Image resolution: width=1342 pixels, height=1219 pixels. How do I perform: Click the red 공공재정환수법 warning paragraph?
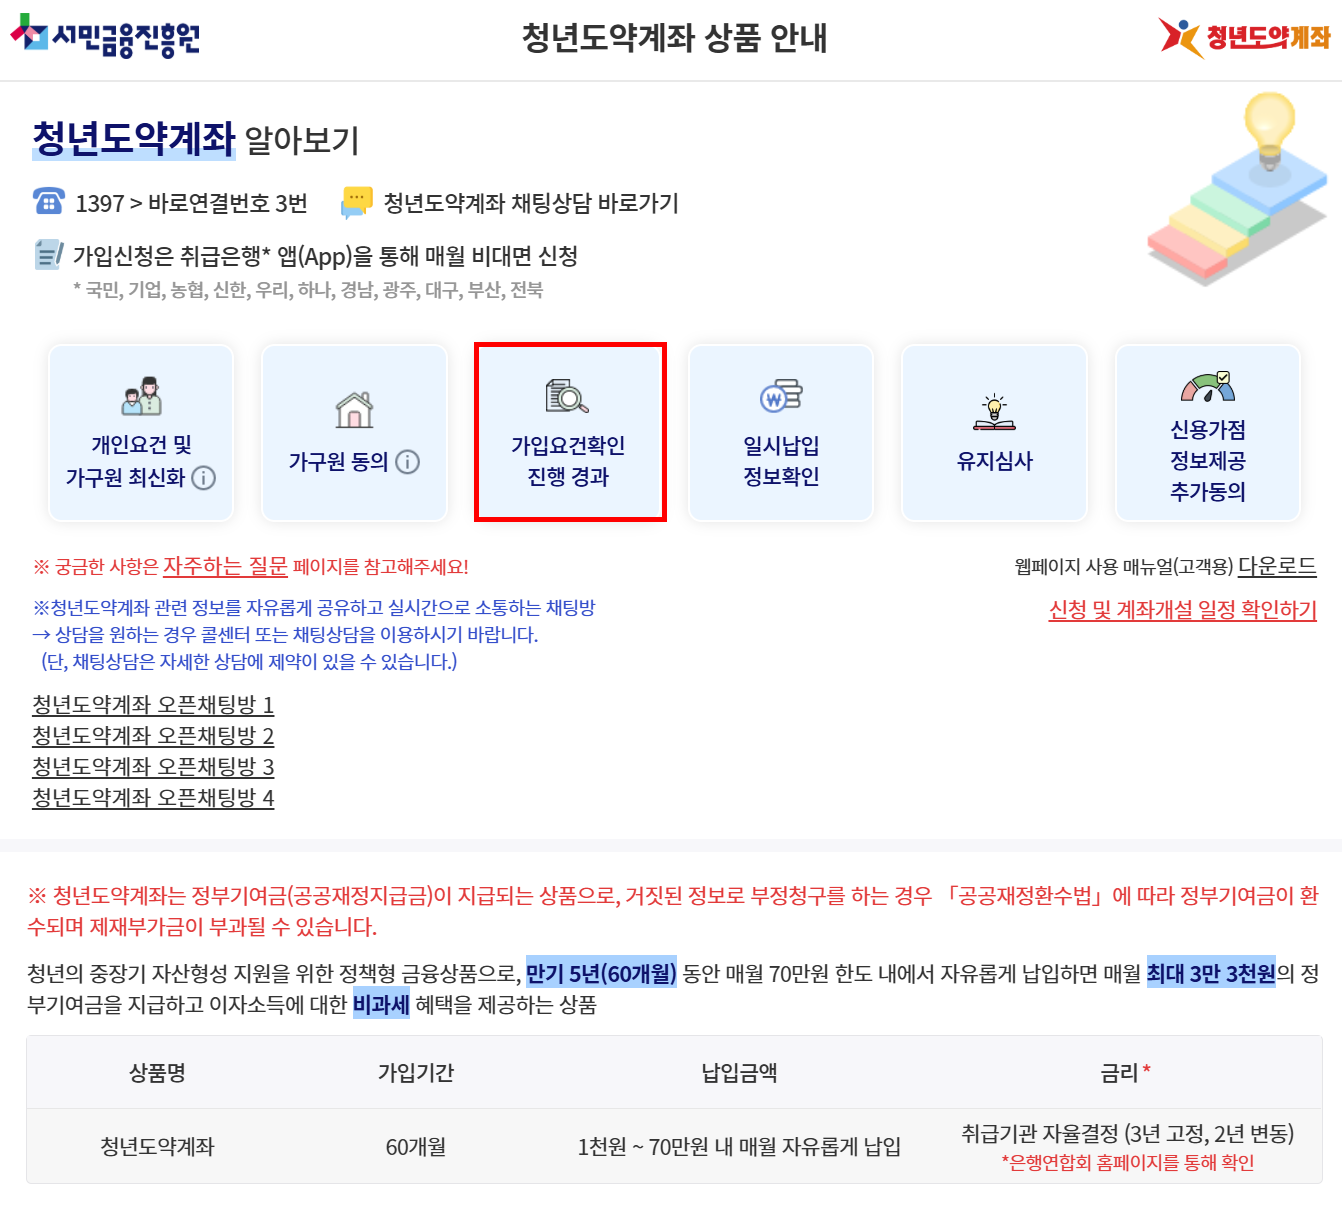(672, 910)
